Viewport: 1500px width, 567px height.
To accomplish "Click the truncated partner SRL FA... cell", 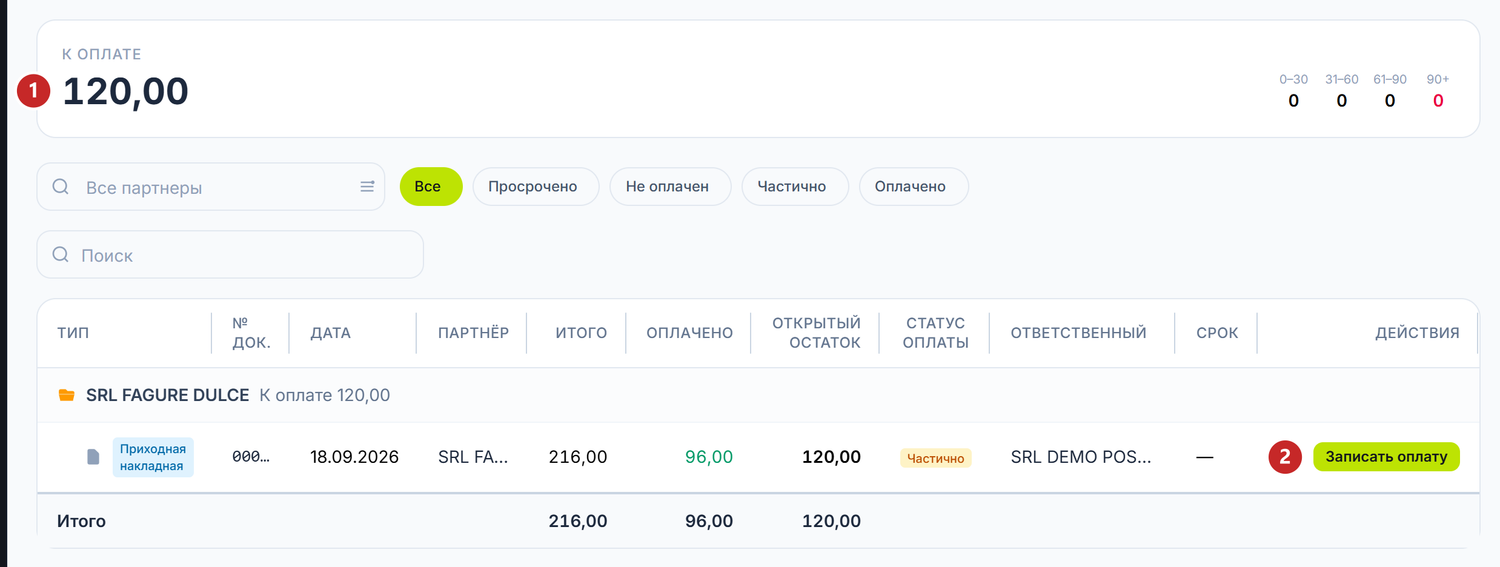I will click(473, 457).
